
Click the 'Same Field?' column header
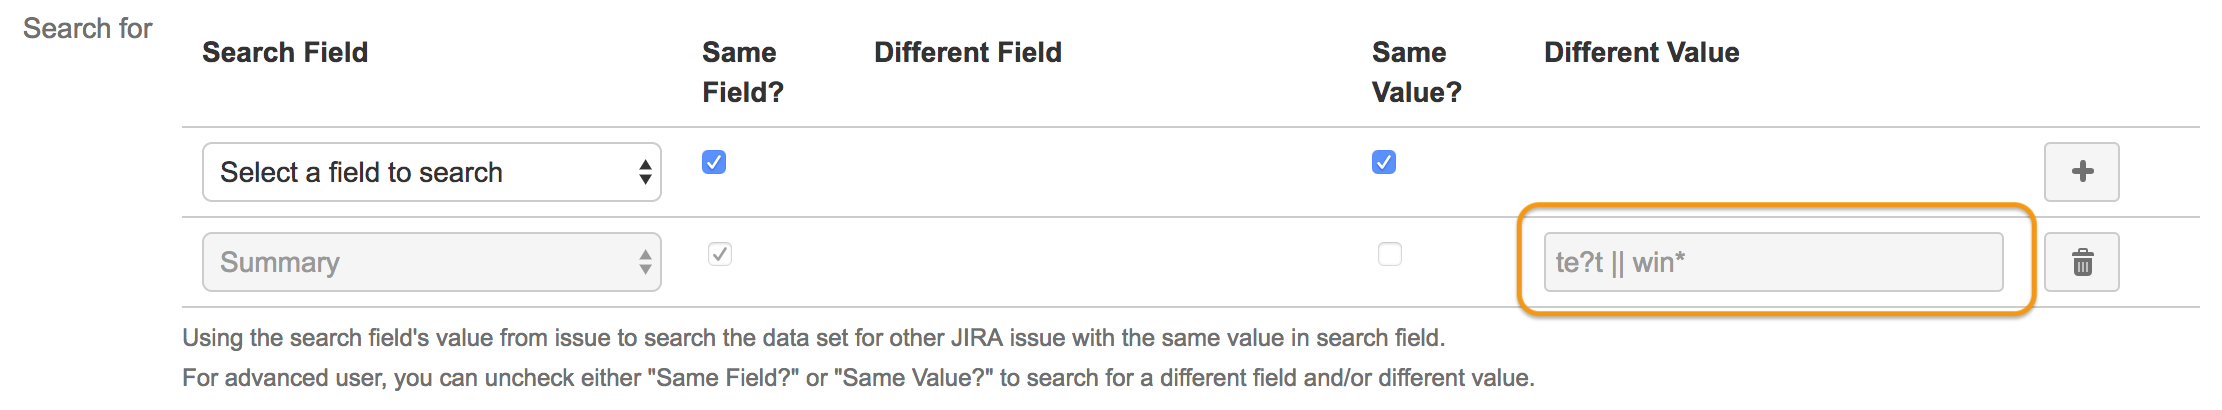coord(742,72)
